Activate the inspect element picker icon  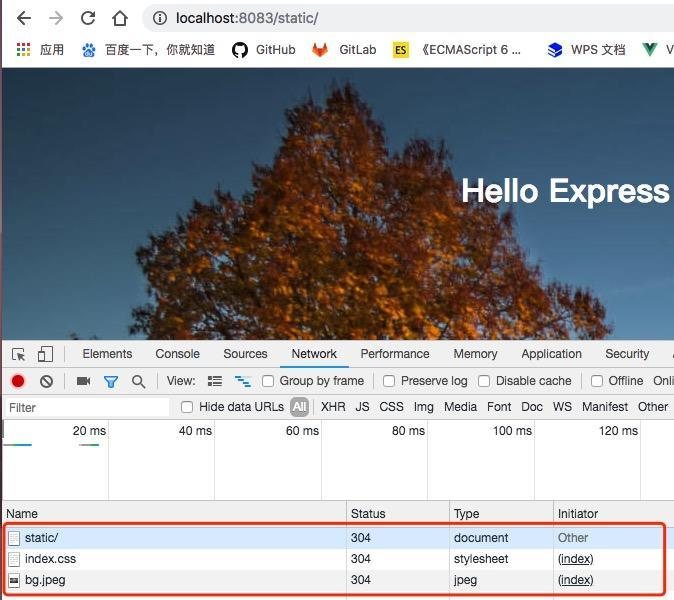point(19,355)
